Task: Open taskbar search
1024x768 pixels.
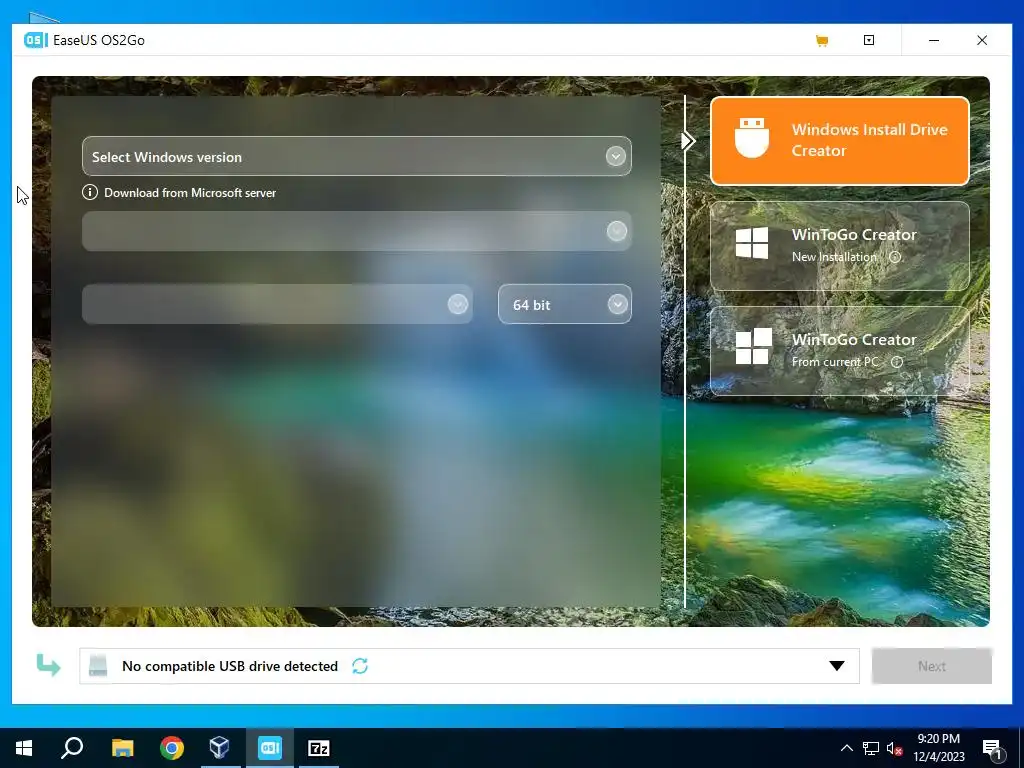Action: point(72,748)
